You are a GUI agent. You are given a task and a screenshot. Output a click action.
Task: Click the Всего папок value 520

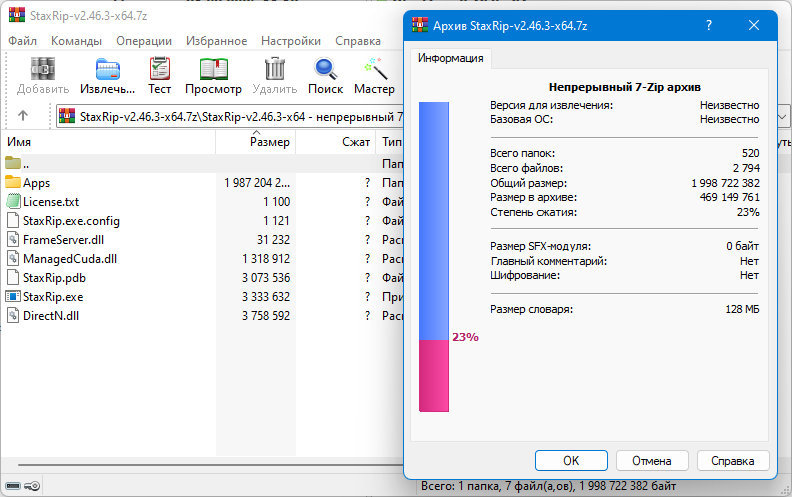751,153
